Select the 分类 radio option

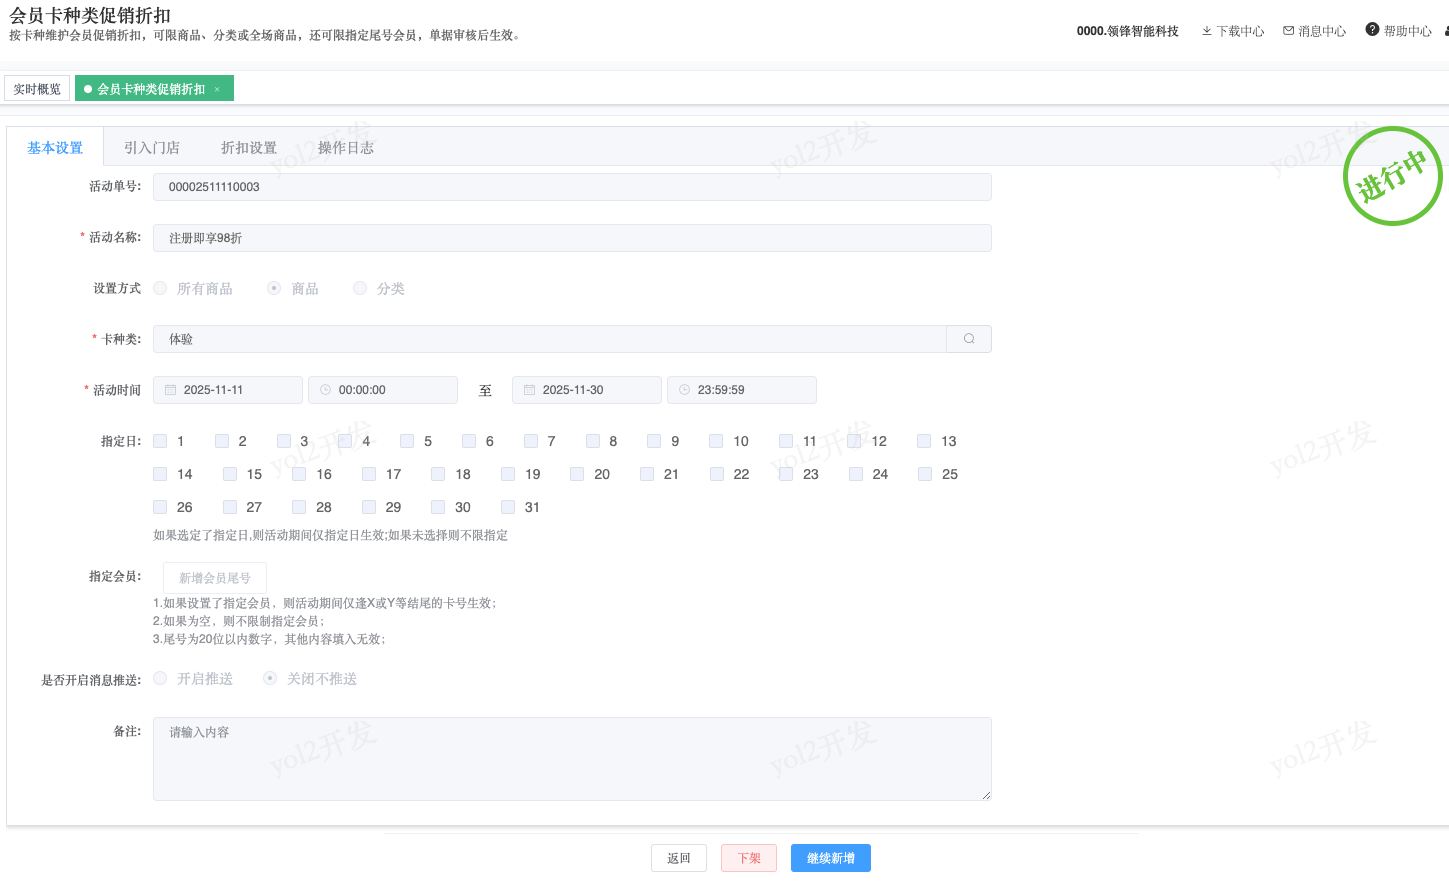coord(360,288)
